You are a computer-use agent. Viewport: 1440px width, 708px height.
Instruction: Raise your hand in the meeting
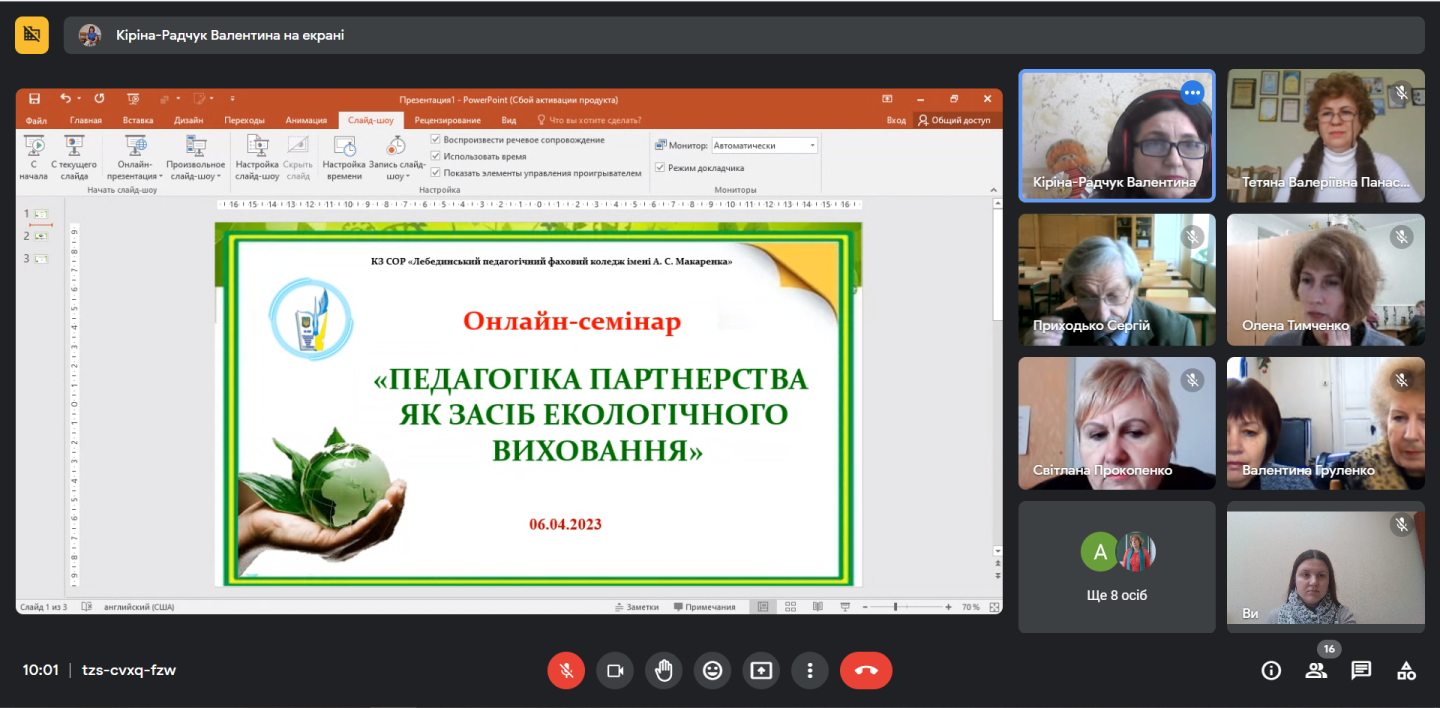click(664, 670)
